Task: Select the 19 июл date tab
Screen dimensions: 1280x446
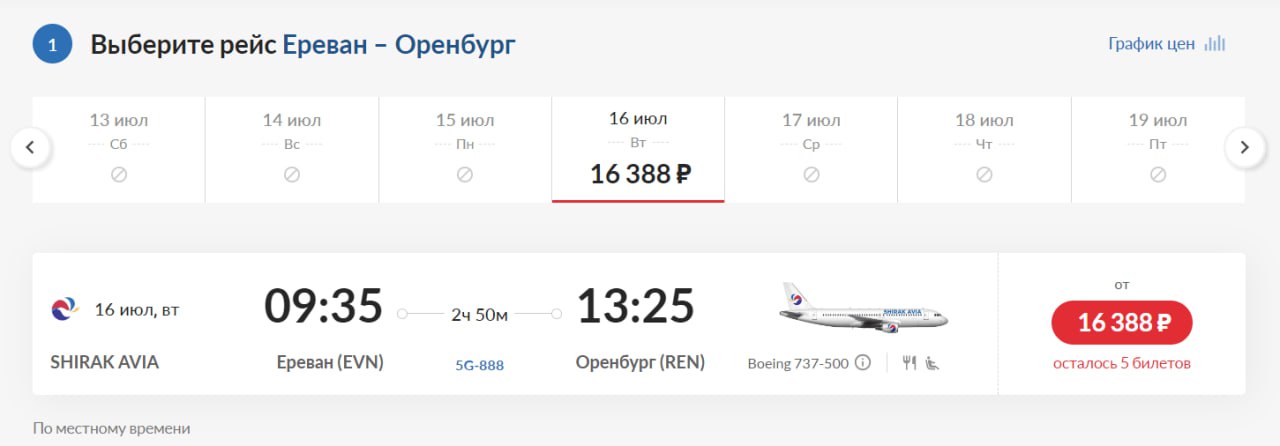Action: 1157,148
